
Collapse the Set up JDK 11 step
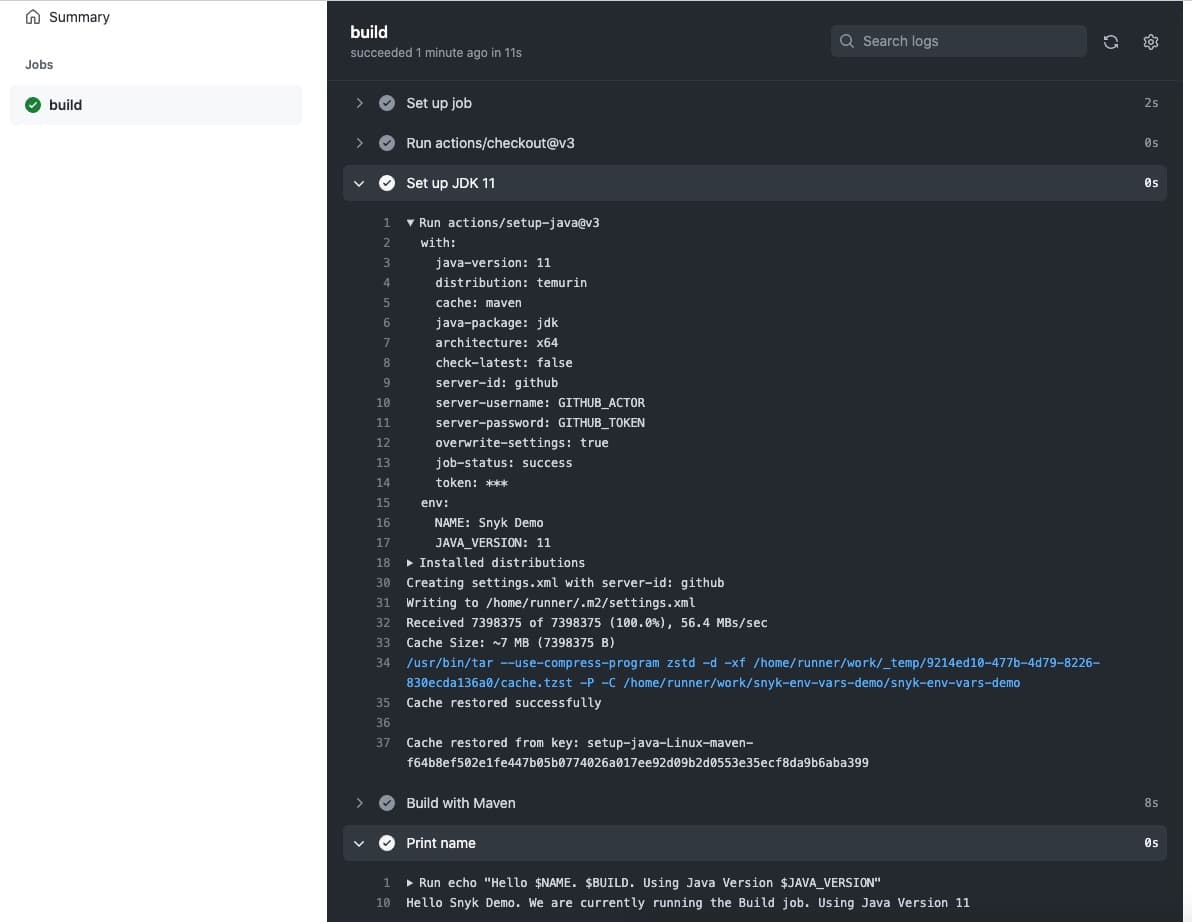point(360,183)
